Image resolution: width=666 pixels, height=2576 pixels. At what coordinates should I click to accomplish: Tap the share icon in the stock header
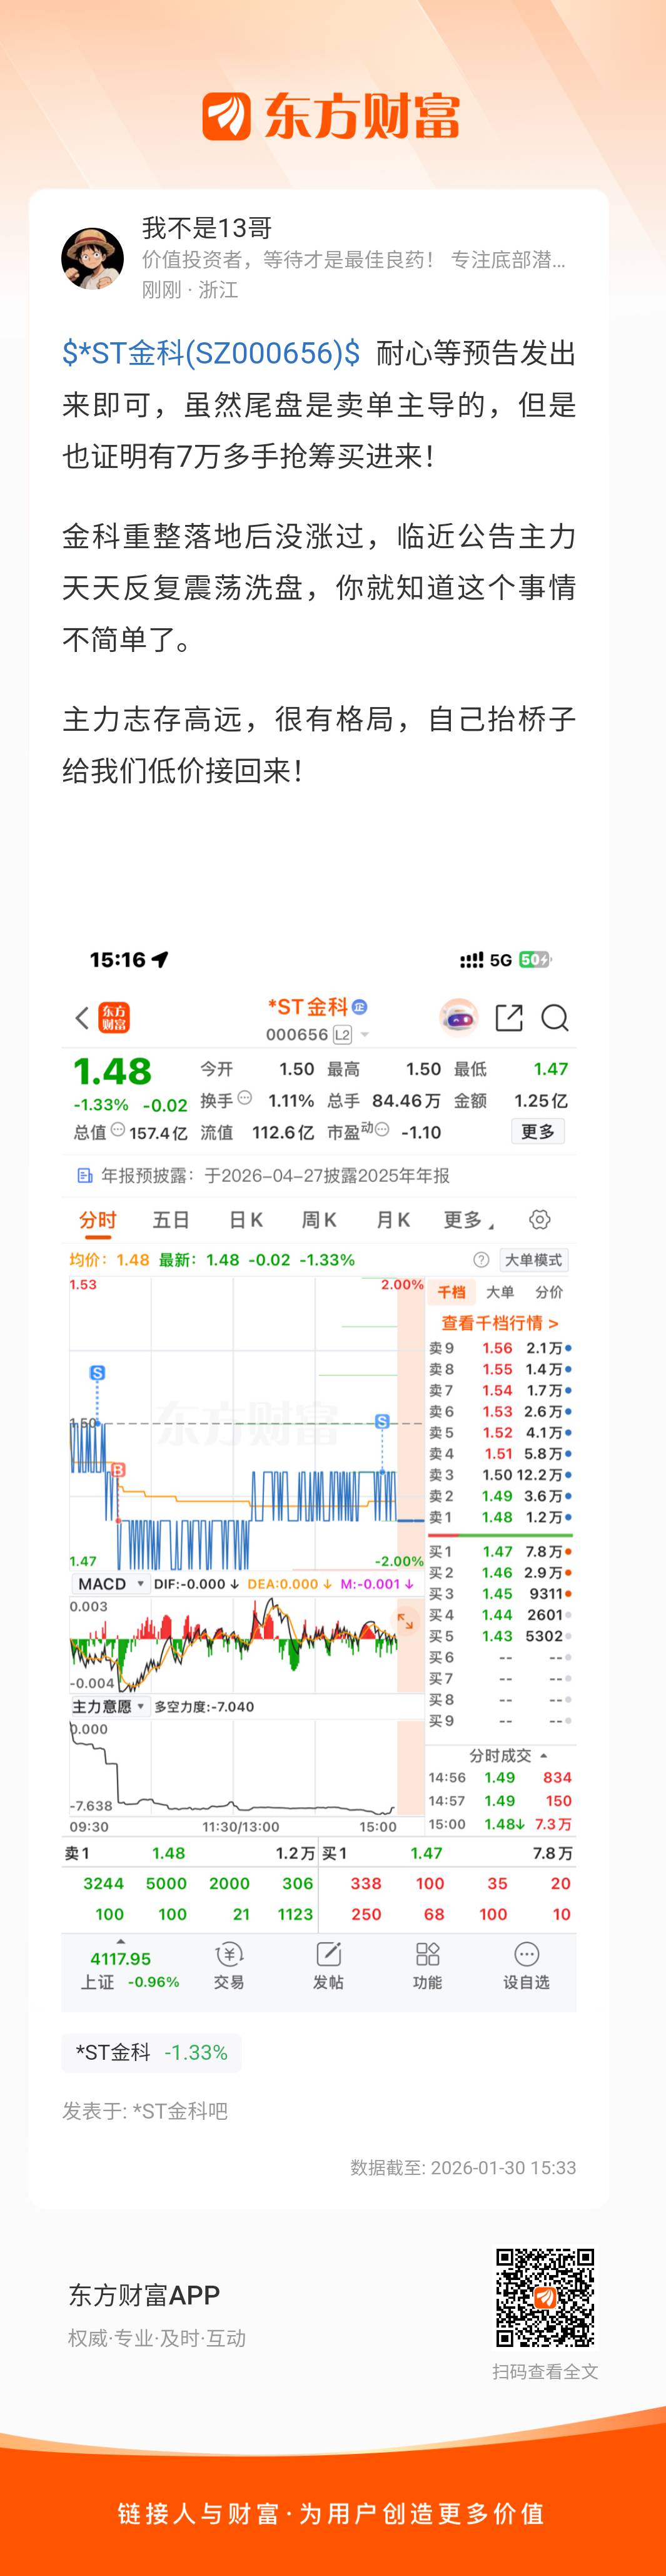(509, 1018)
